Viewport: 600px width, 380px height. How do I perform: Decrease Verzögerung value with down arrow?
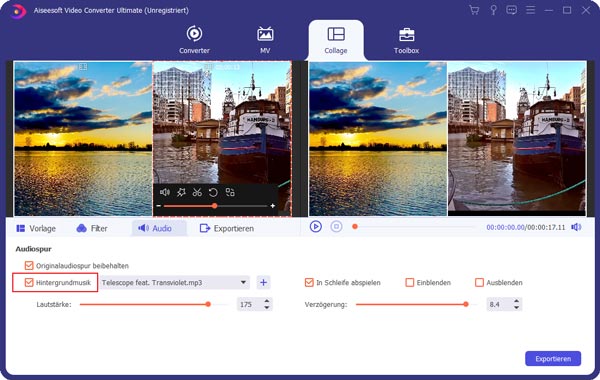click(517, 307)
